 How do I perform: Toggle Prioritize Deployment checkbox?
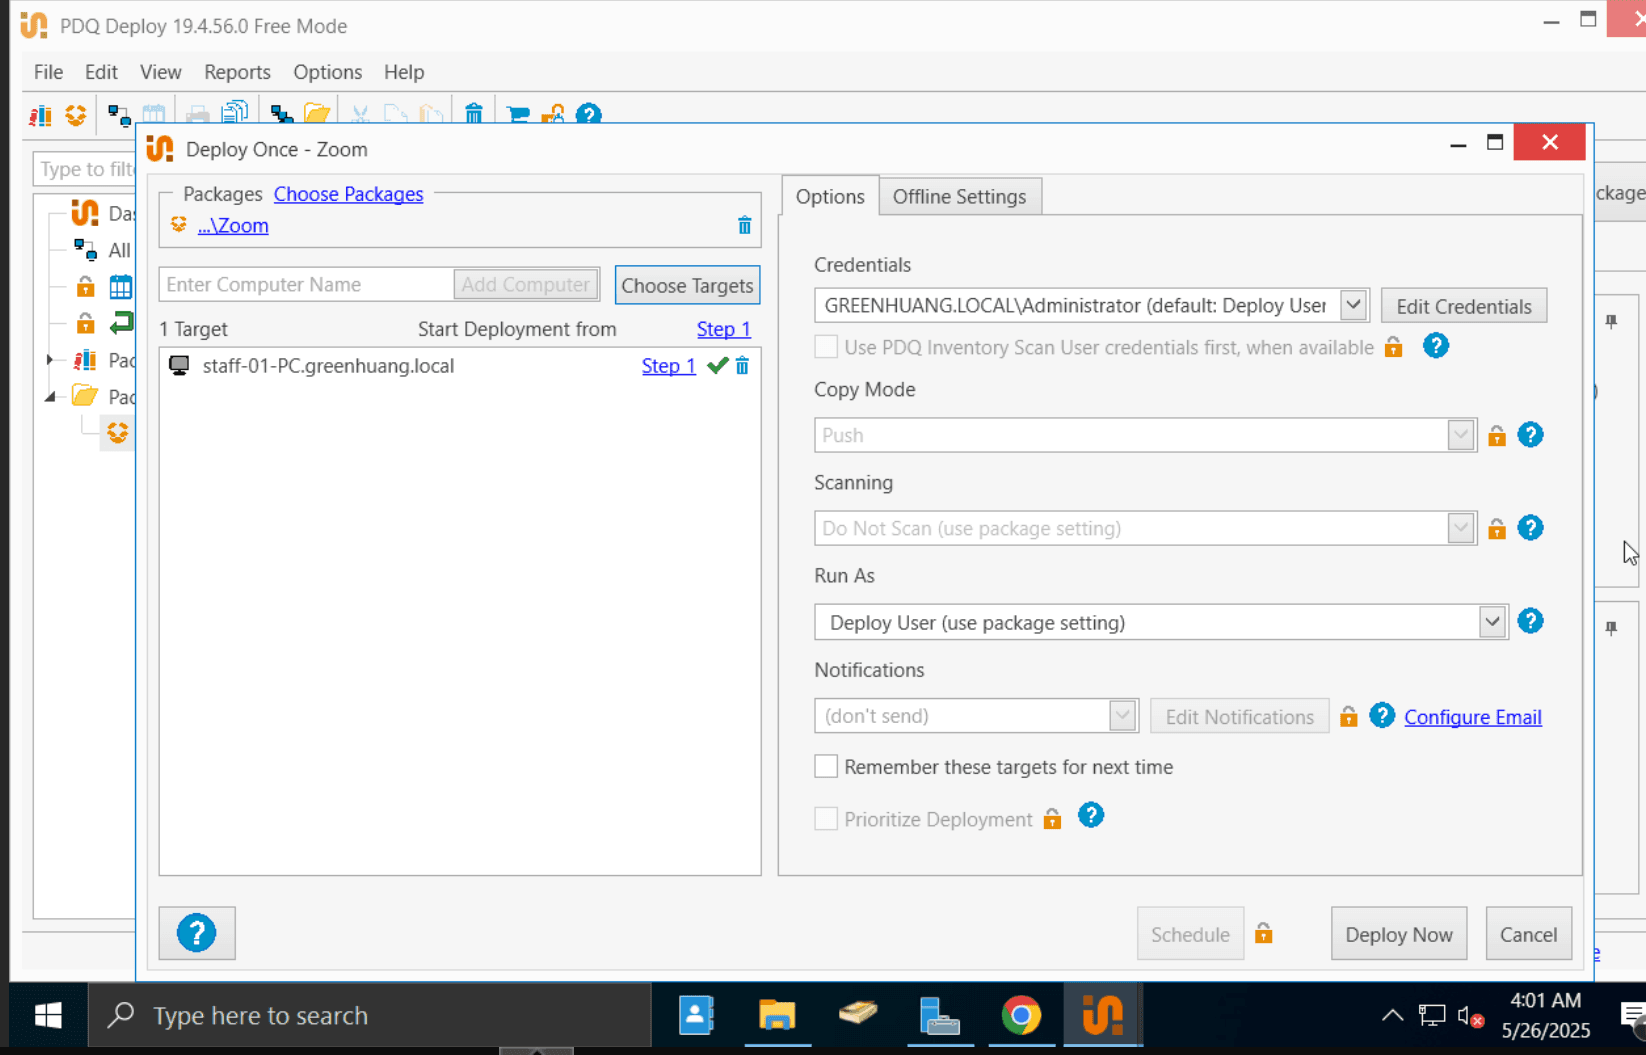pos(826,819)
